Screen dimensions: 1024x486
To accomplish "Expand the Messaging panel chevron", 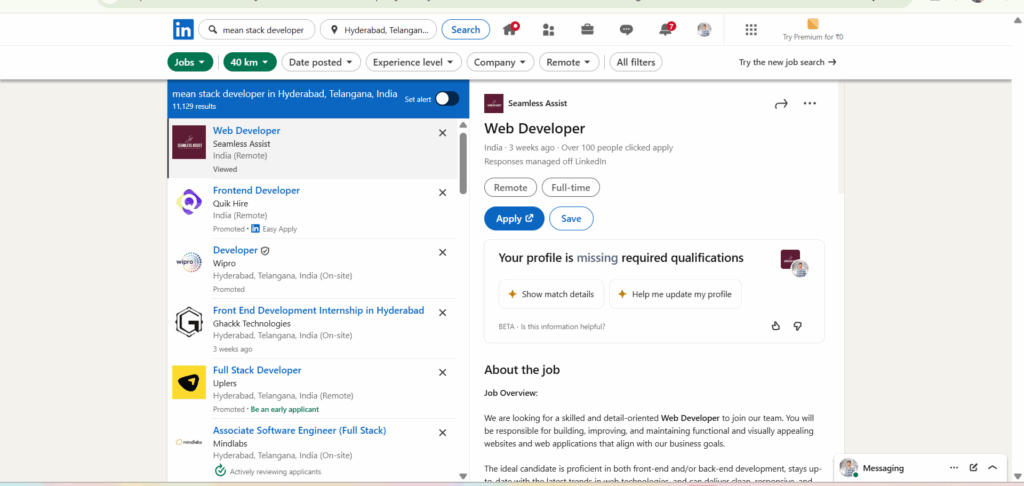I will coord(993,468).
